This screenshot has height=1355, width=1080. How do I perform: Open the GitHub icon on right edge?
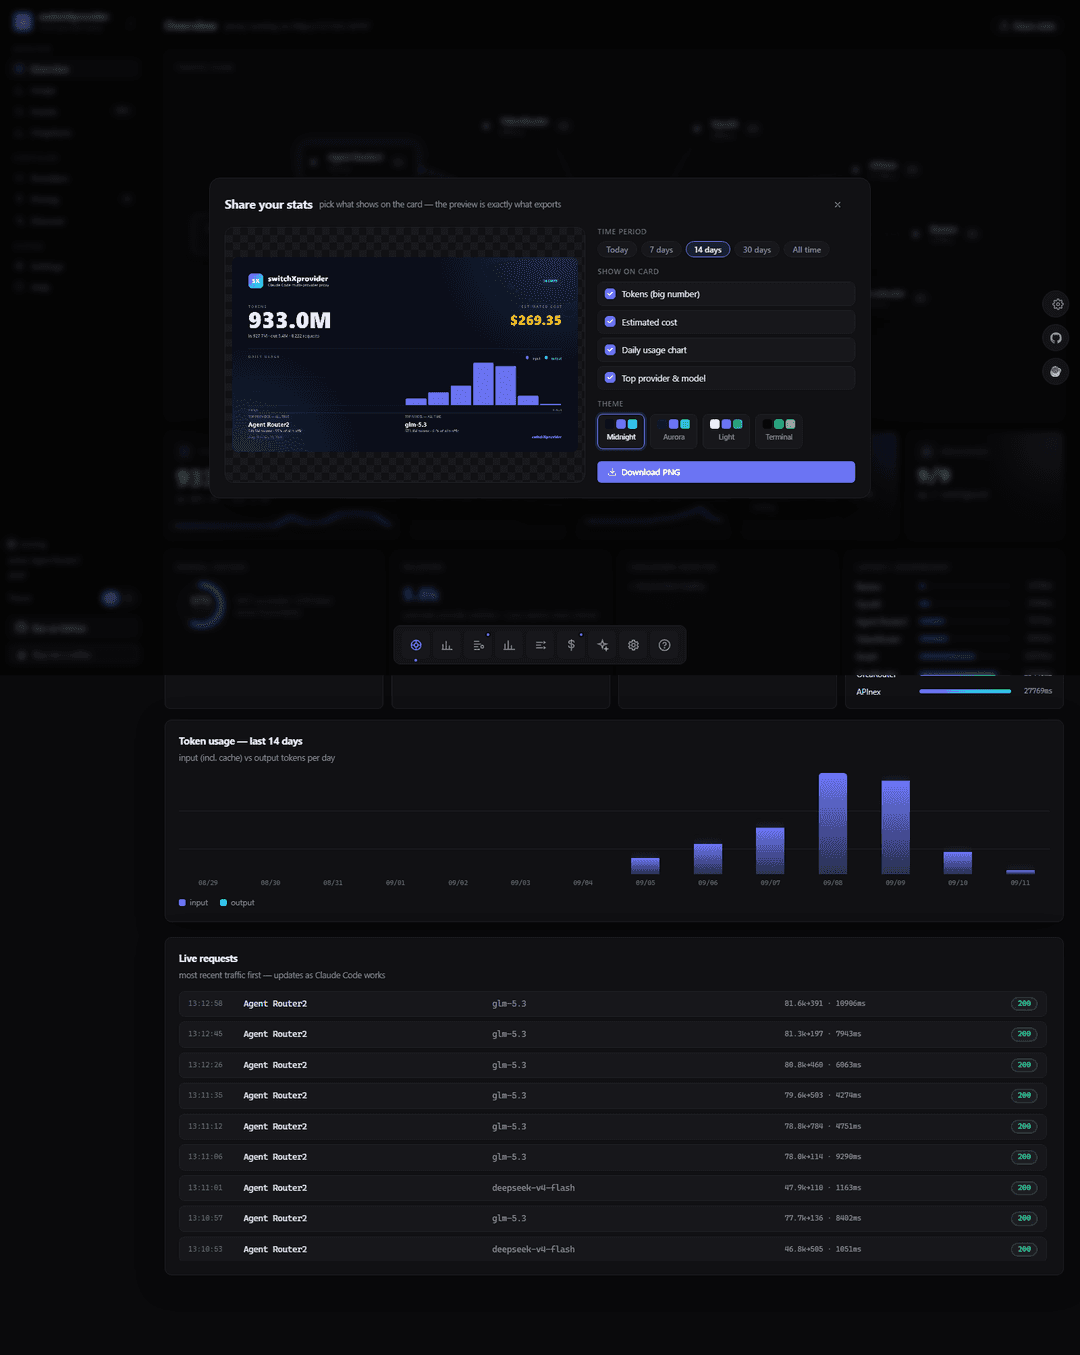coord(1056,338)
